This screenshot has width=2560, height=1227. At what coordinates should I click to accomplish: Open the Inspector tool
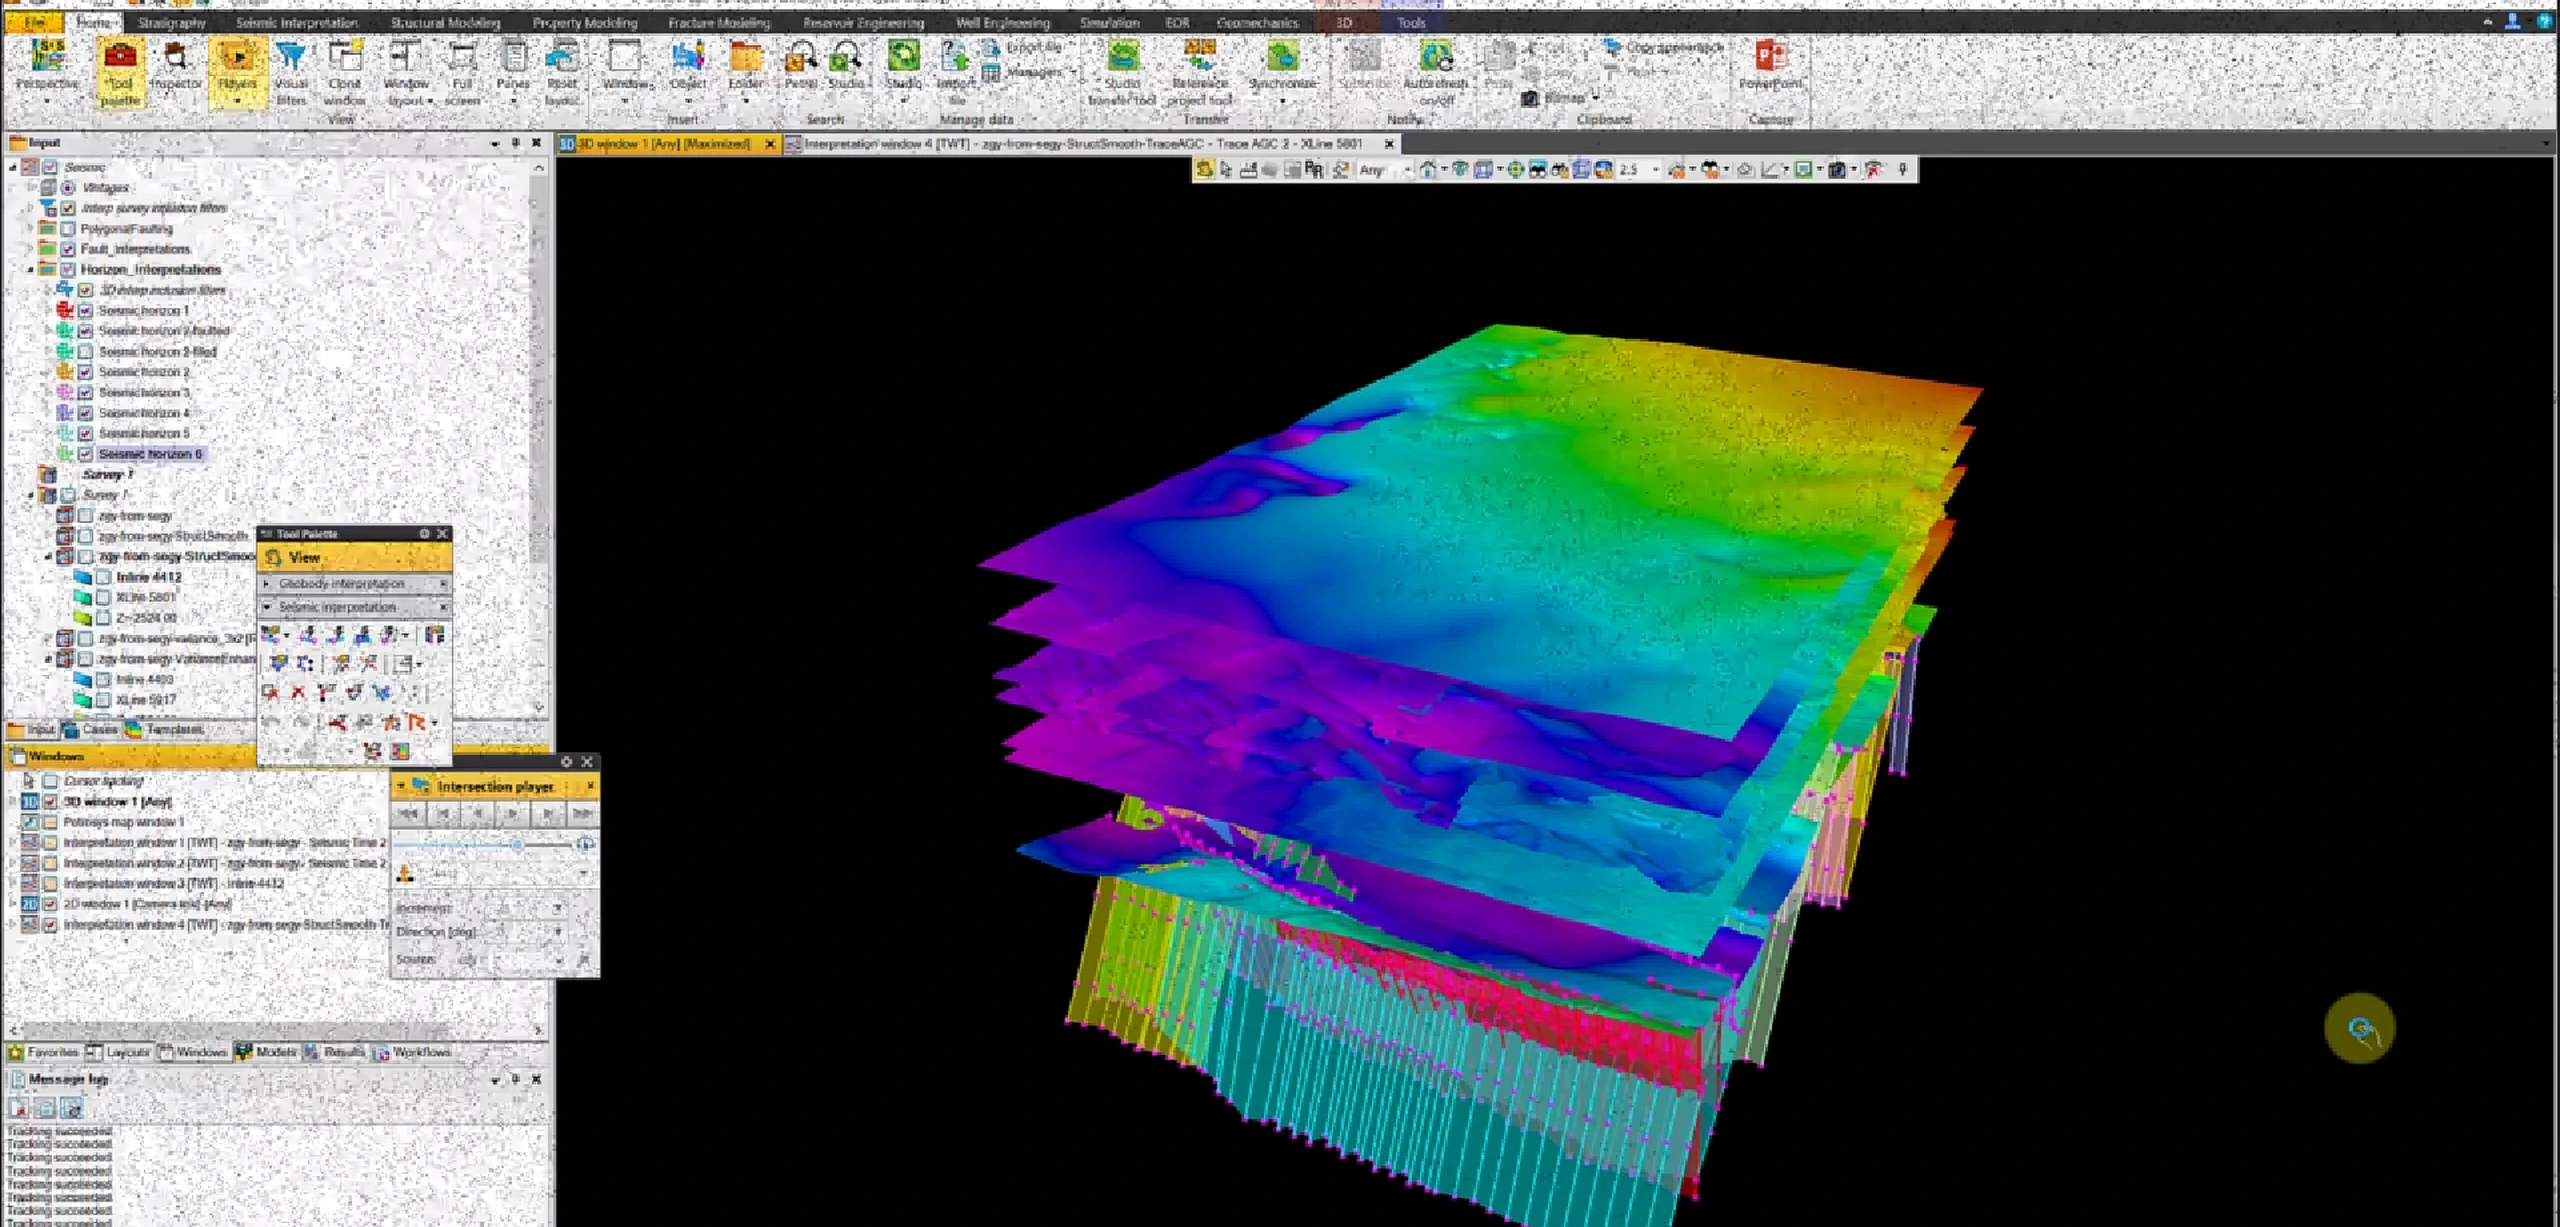click(x=176, y=64)
